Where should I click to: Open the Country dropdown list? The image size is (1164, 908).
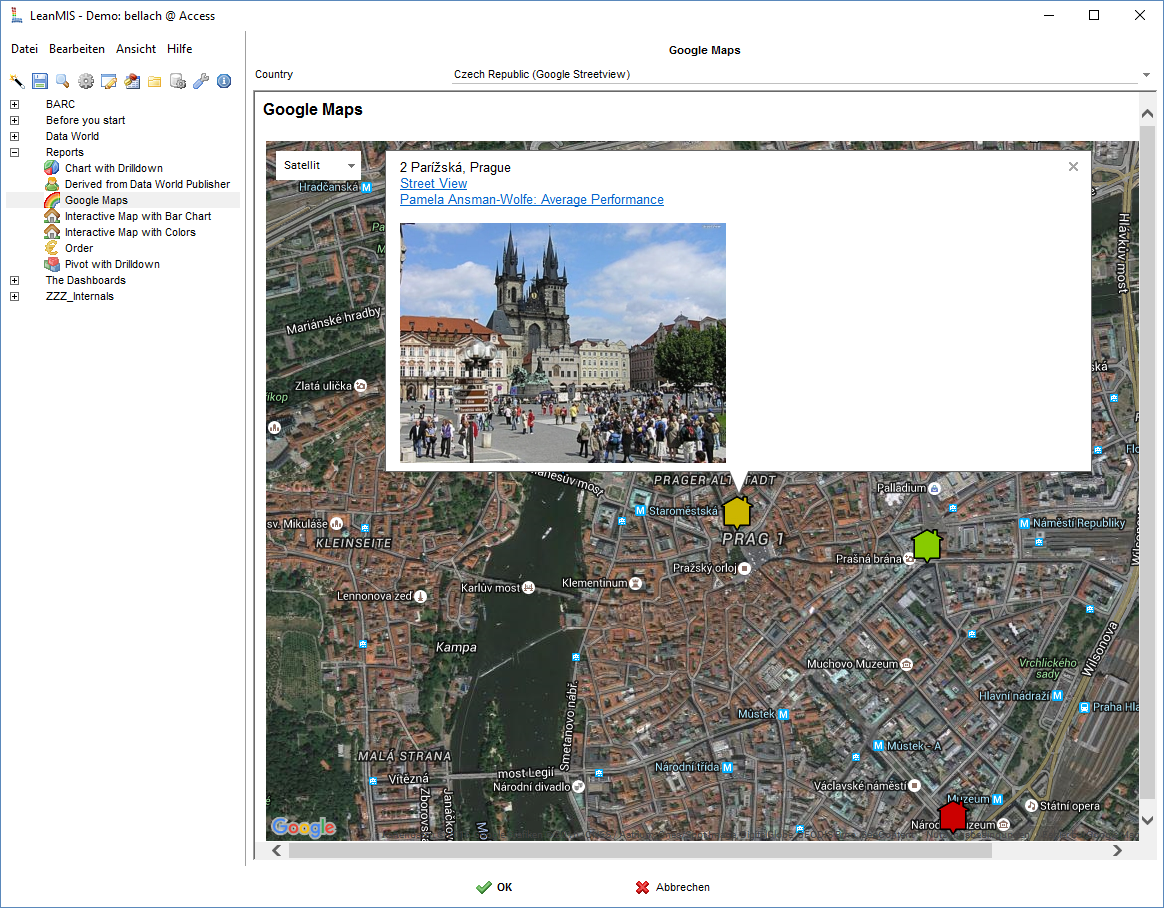click(x=1146, y=75)
